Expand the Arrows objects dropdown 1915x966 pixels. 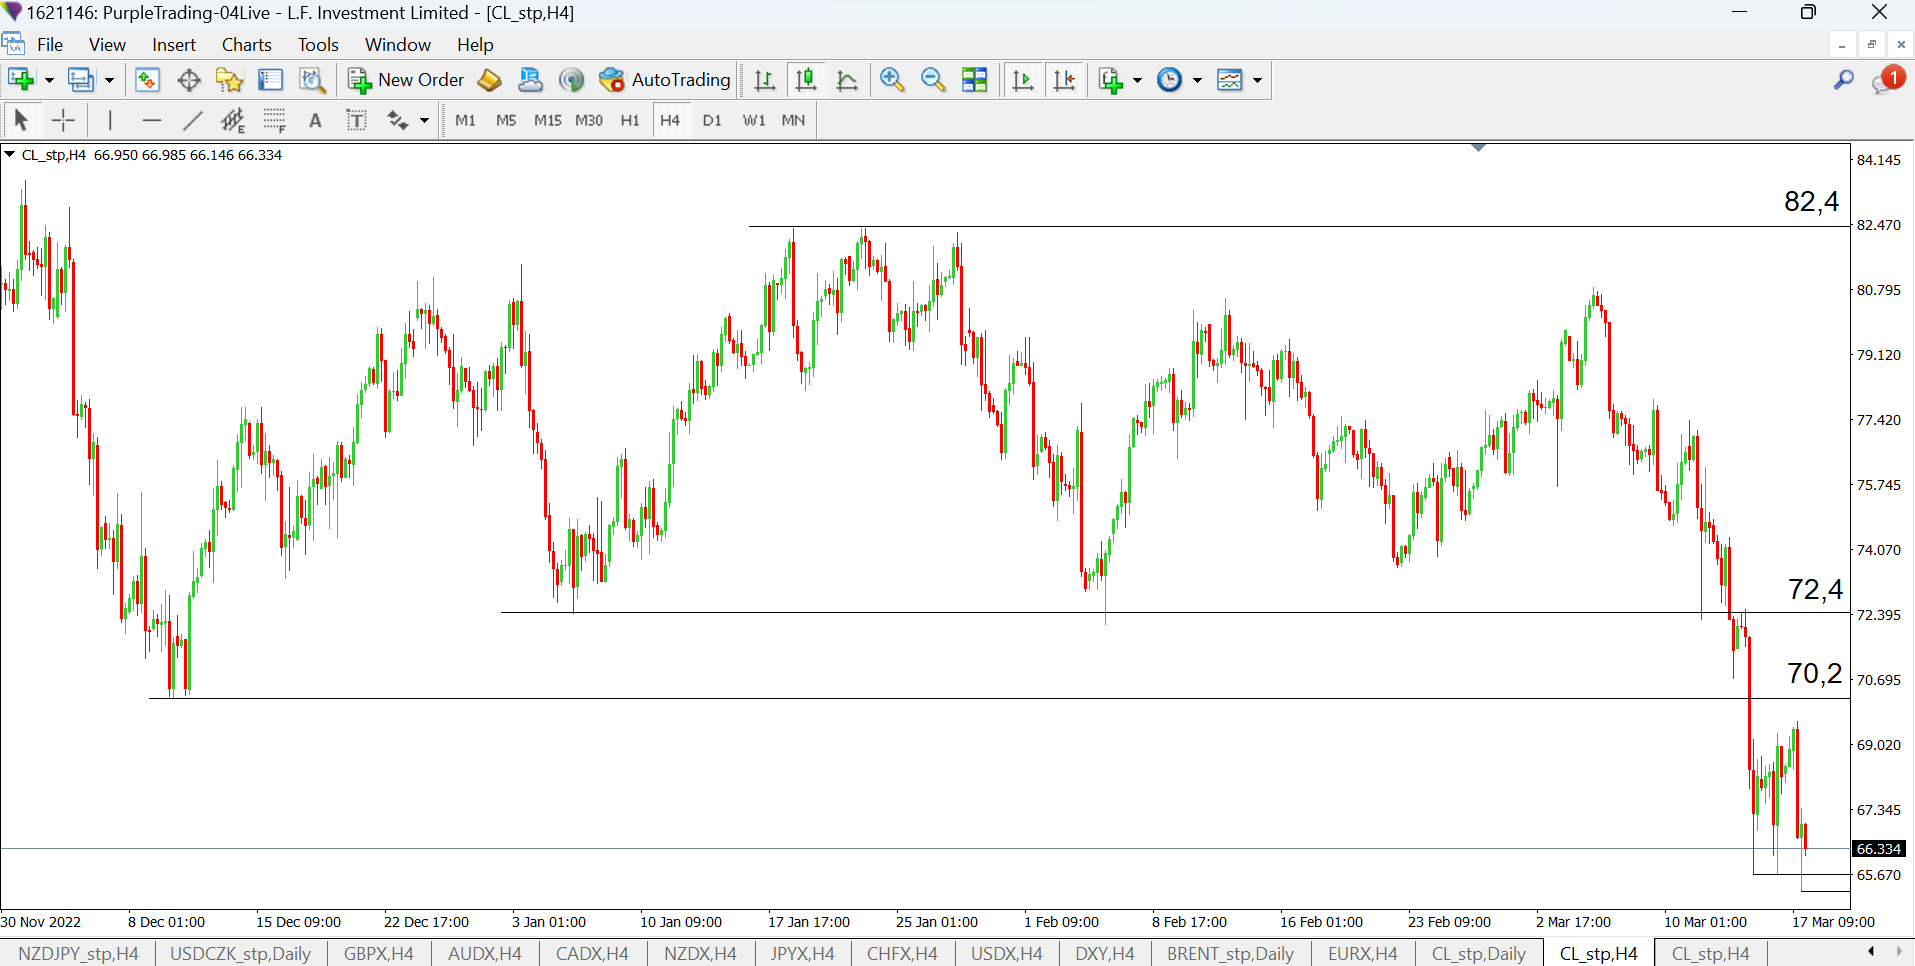point(425,121)
